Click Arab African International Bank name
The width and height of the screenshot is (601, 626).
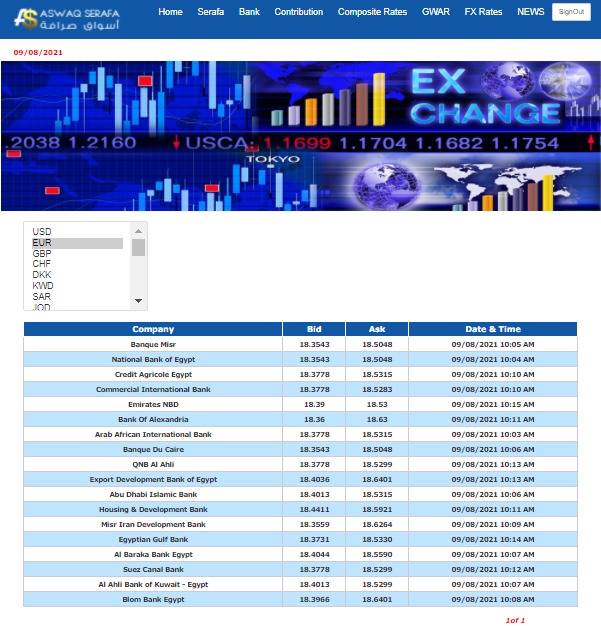tap(153, 434)
